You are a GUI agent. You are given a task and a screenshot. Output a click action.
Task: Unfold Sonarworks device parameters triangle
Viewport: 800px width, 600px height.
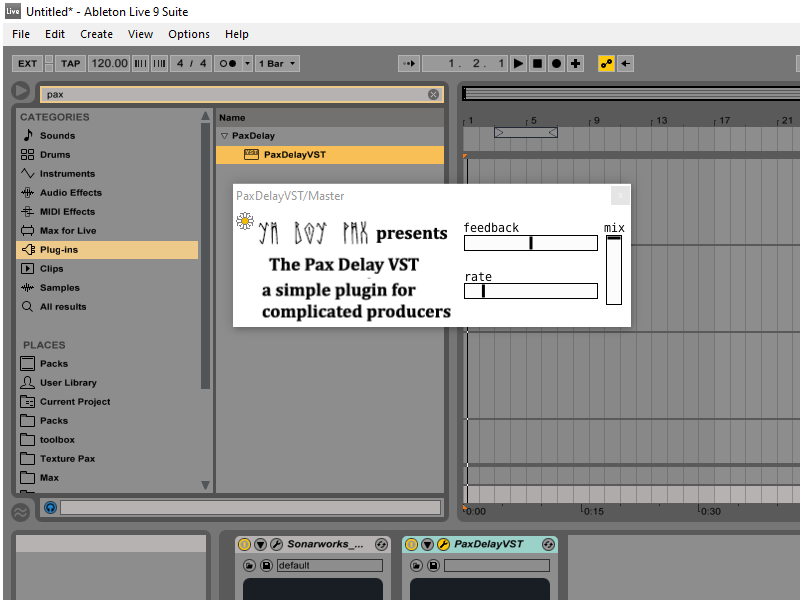(260, 544)
